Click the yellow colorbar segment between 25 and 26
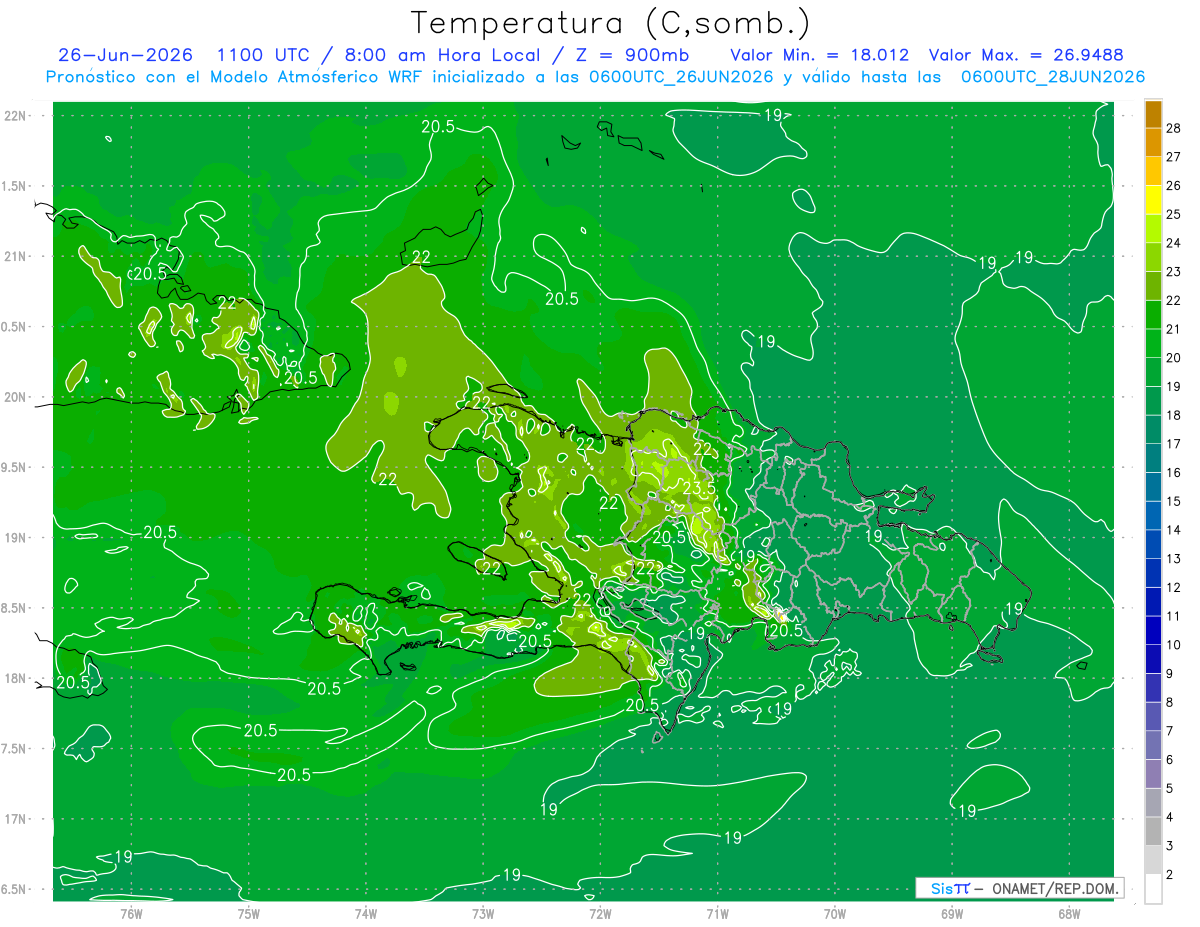Viewport: 1200px width, 927px height. (x=1153, y=200)
